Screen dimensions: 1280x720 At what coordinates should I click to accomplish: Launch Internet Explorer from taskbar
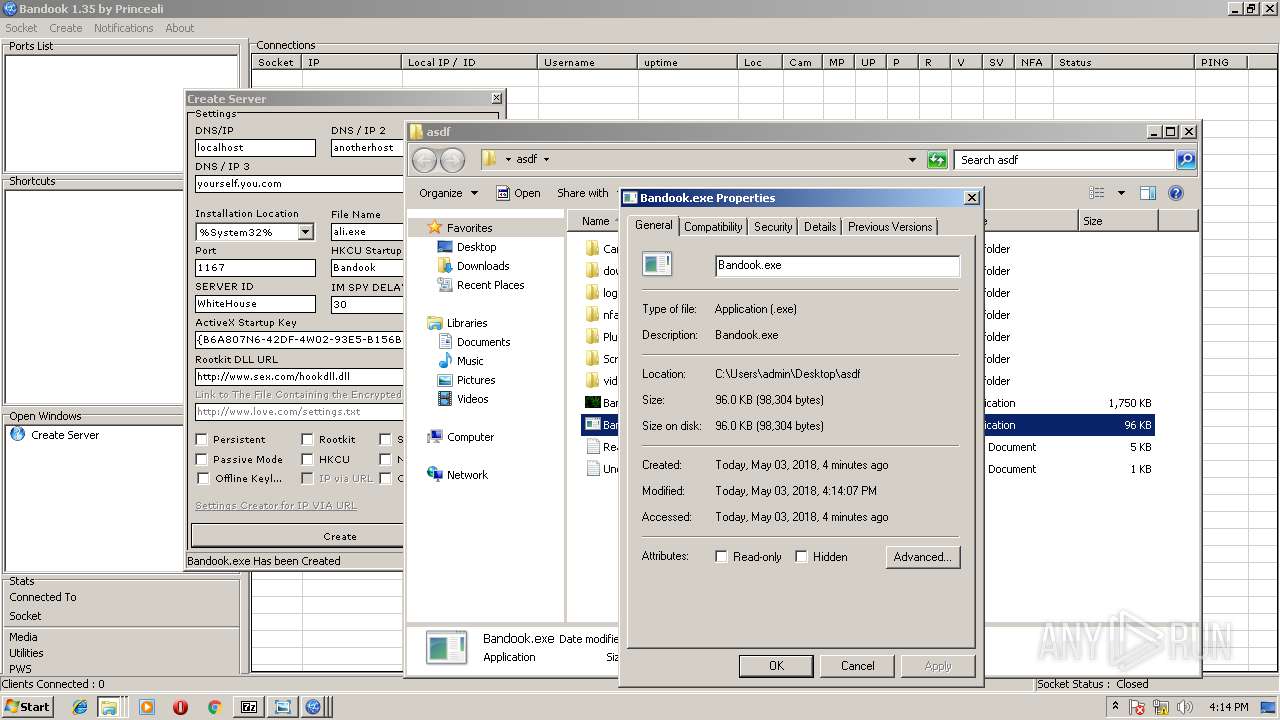[80, 707]
